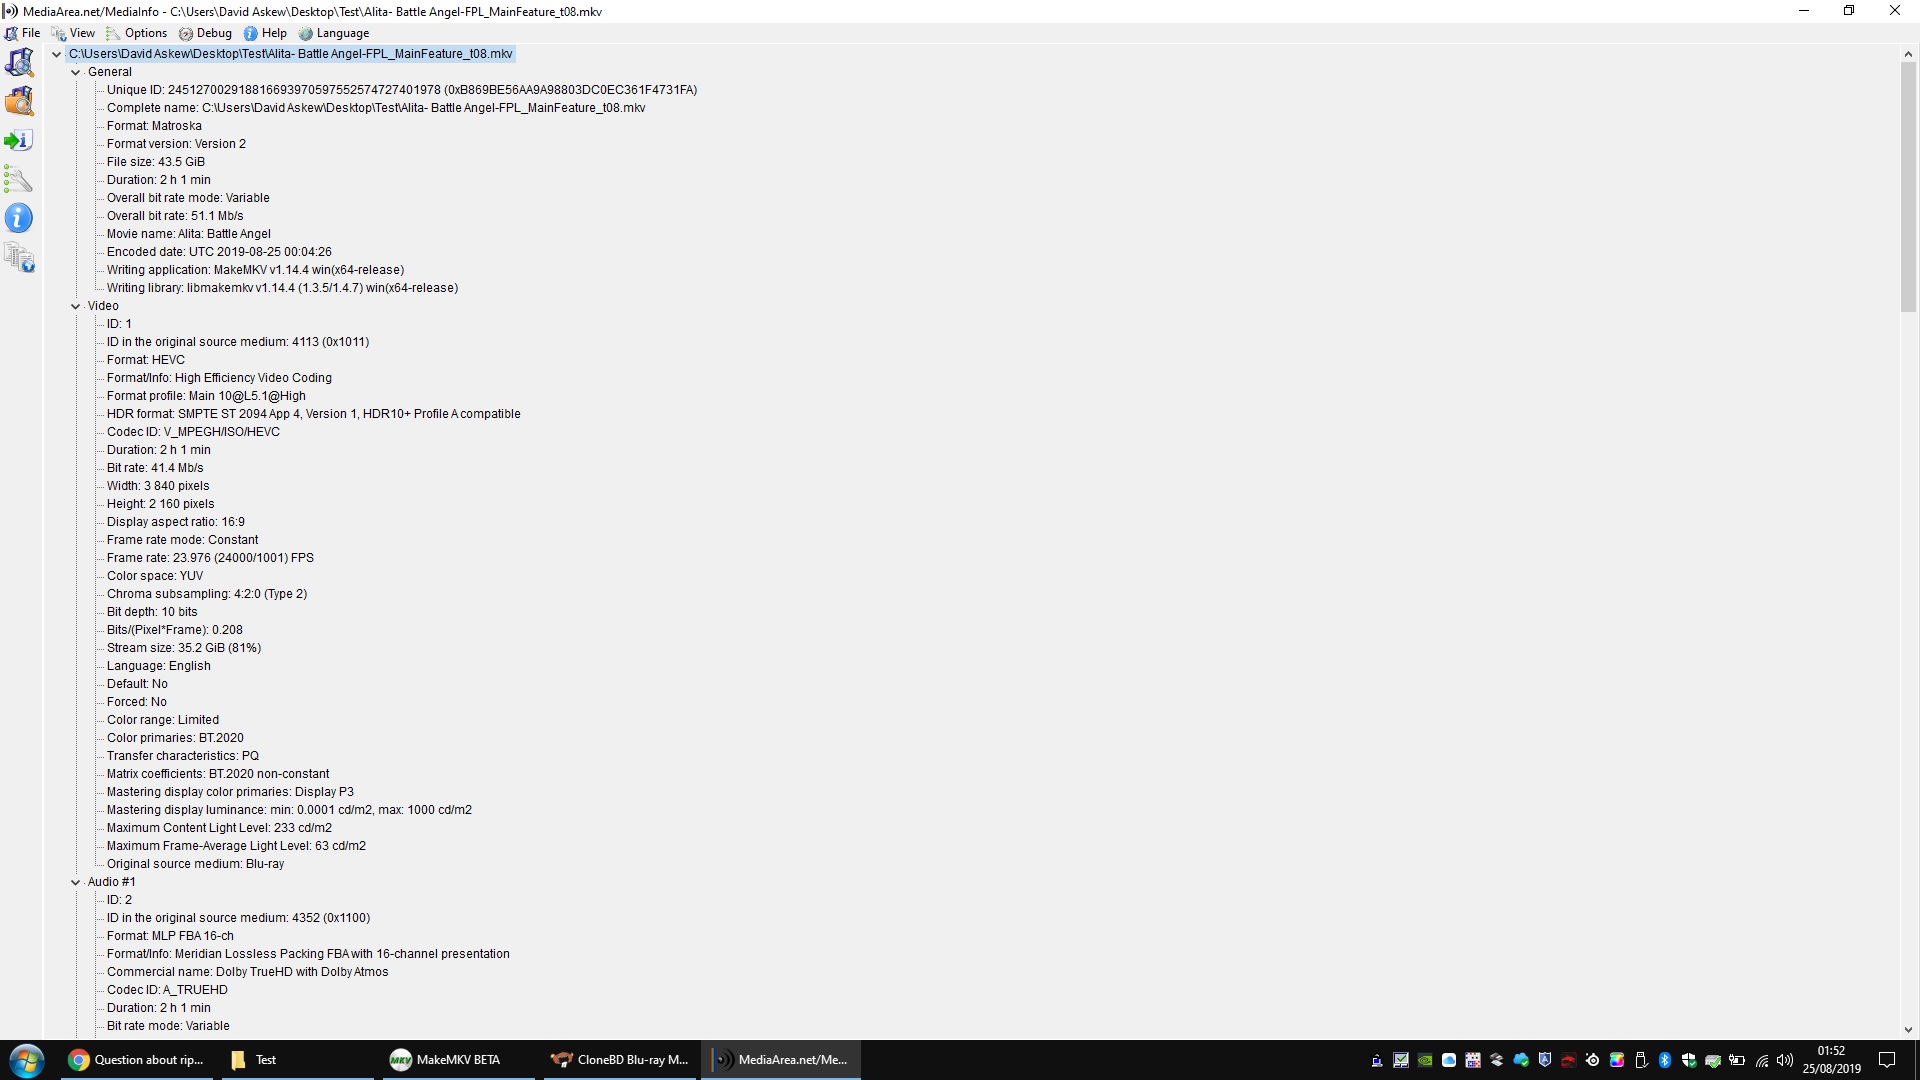Click the documents-globe website icon in sidebar
Image resolution: width=1920 pixels, height=1080 pixels.
pos(19,257)
